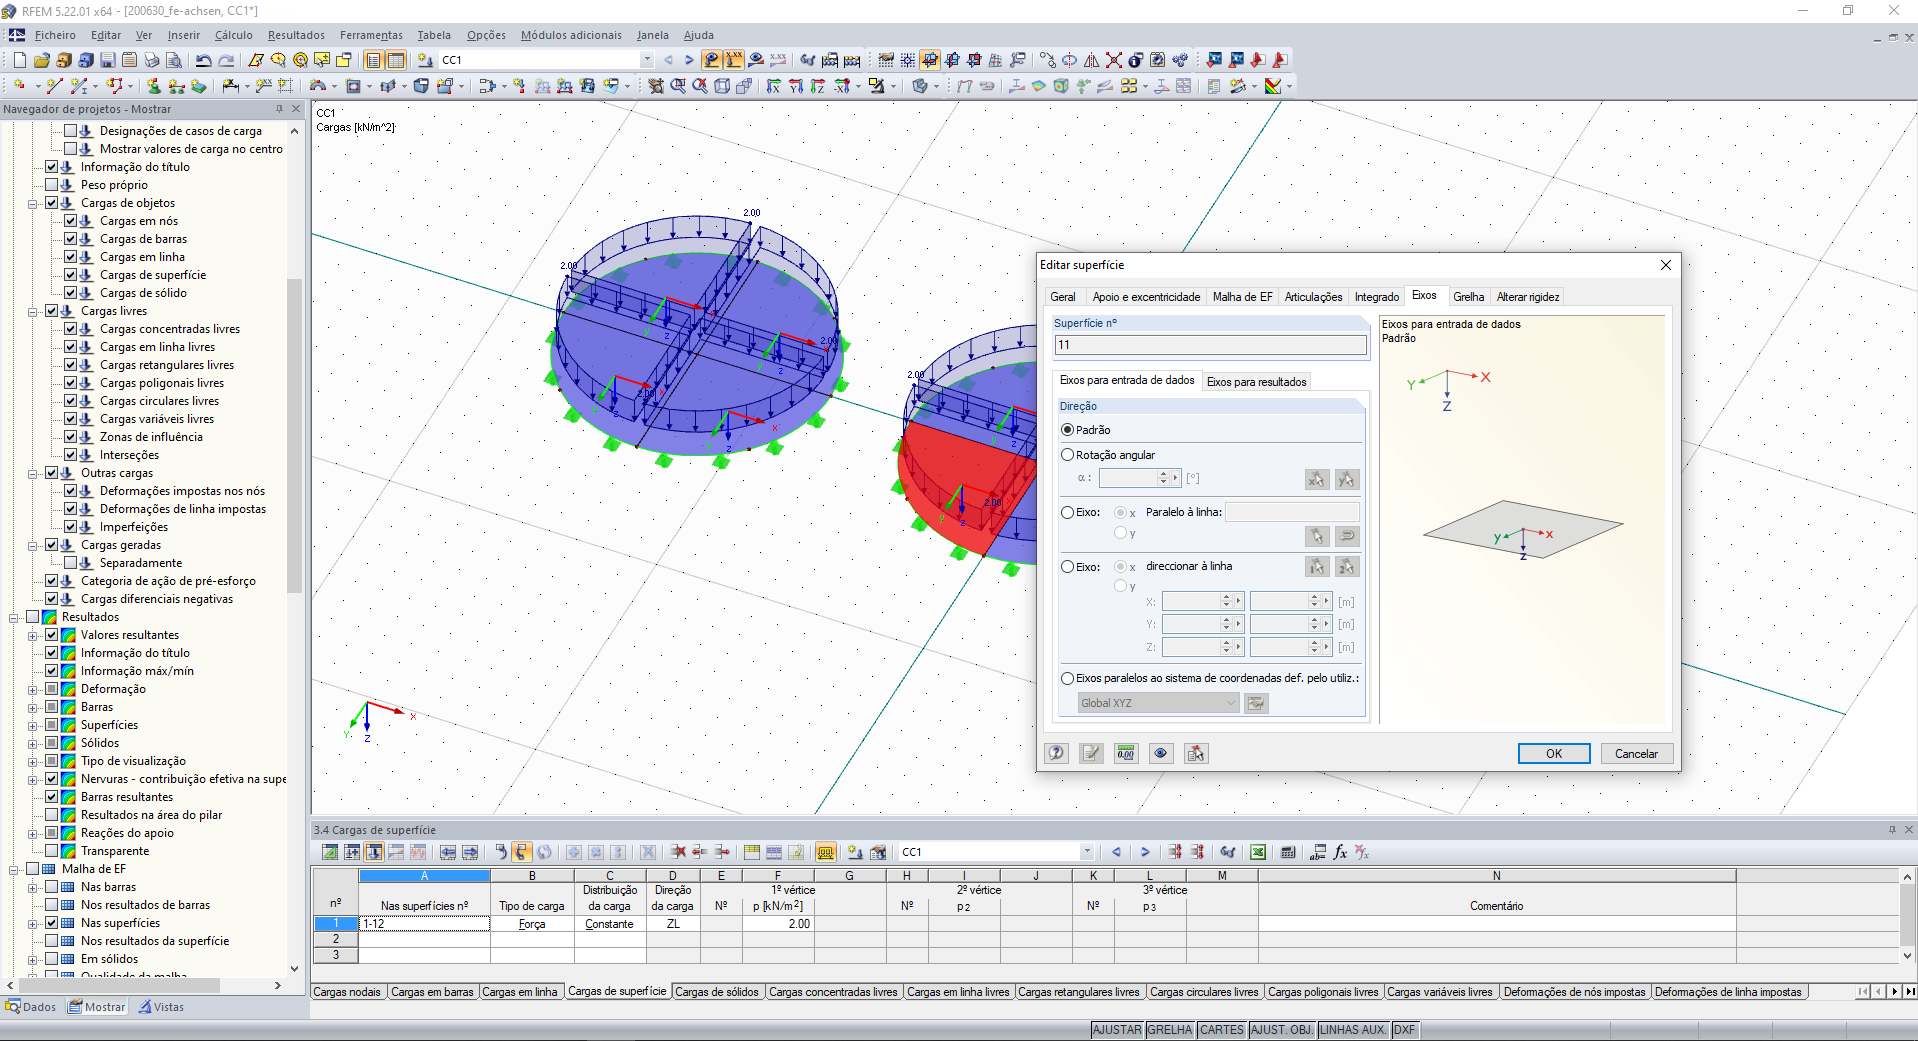
Task: Click the formula fx icon in table toolbar
Action: pos(1340,852)
